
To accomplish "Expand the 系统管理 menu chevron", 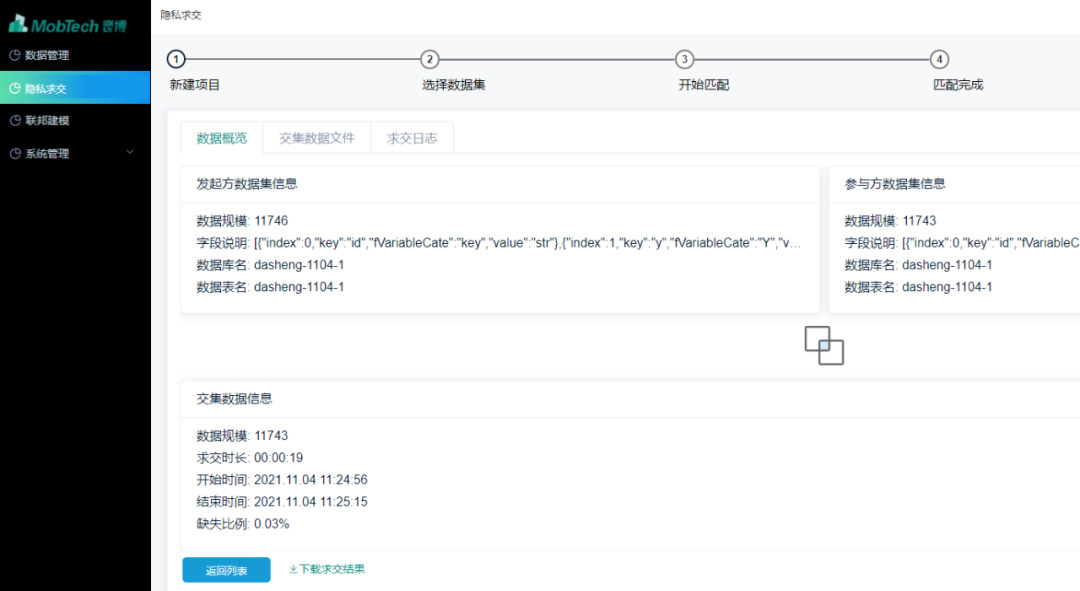I will 129,152.
